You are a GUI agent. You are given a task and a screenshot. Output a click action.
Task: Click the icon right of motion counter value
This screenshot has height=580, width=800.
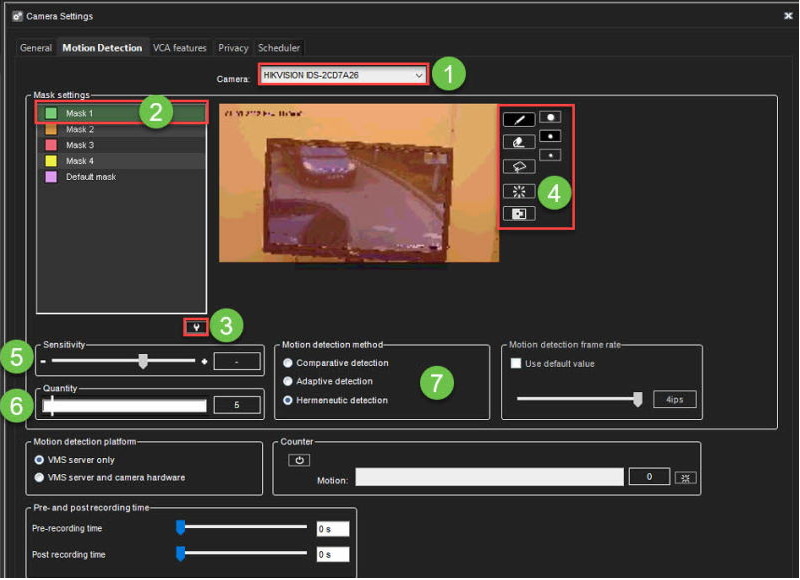coord(684,478)
